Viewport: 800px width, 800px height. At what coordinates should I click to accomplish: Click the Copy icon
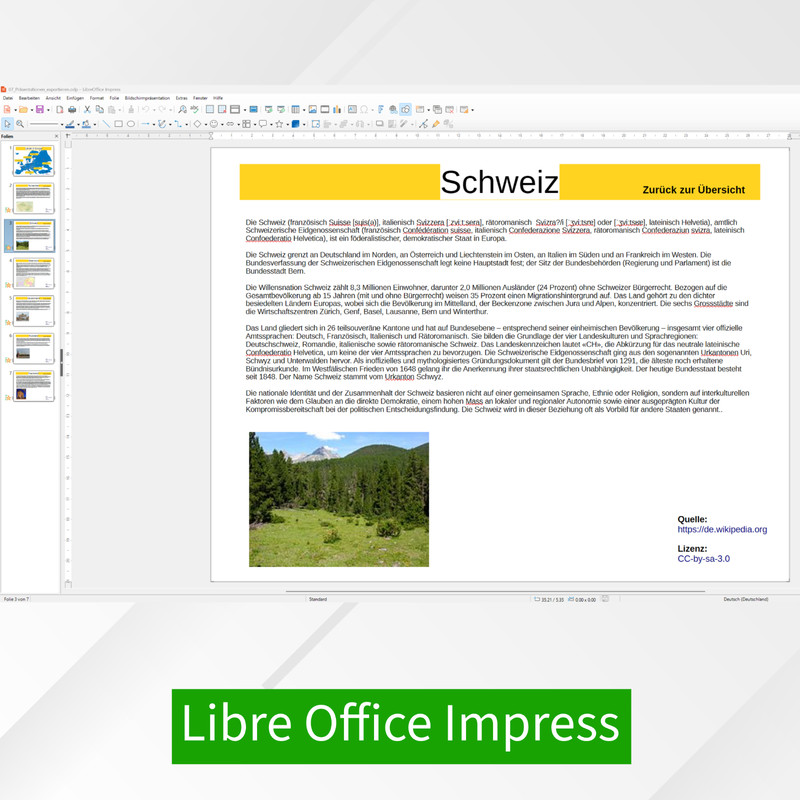[x=99, y=109]
